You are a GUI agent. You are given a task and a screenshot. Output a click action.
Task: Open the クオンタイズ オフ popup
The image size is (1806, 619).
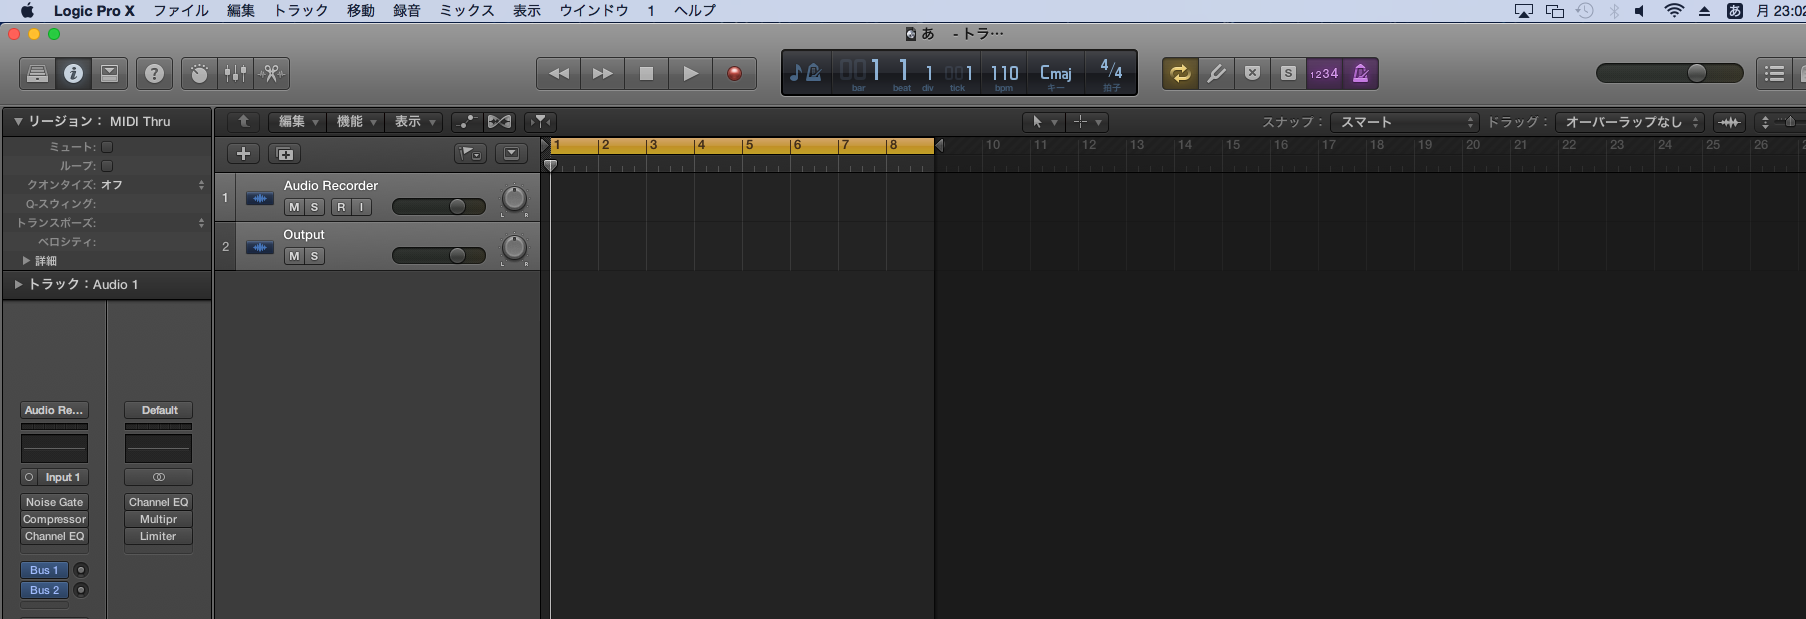[152, 185]
